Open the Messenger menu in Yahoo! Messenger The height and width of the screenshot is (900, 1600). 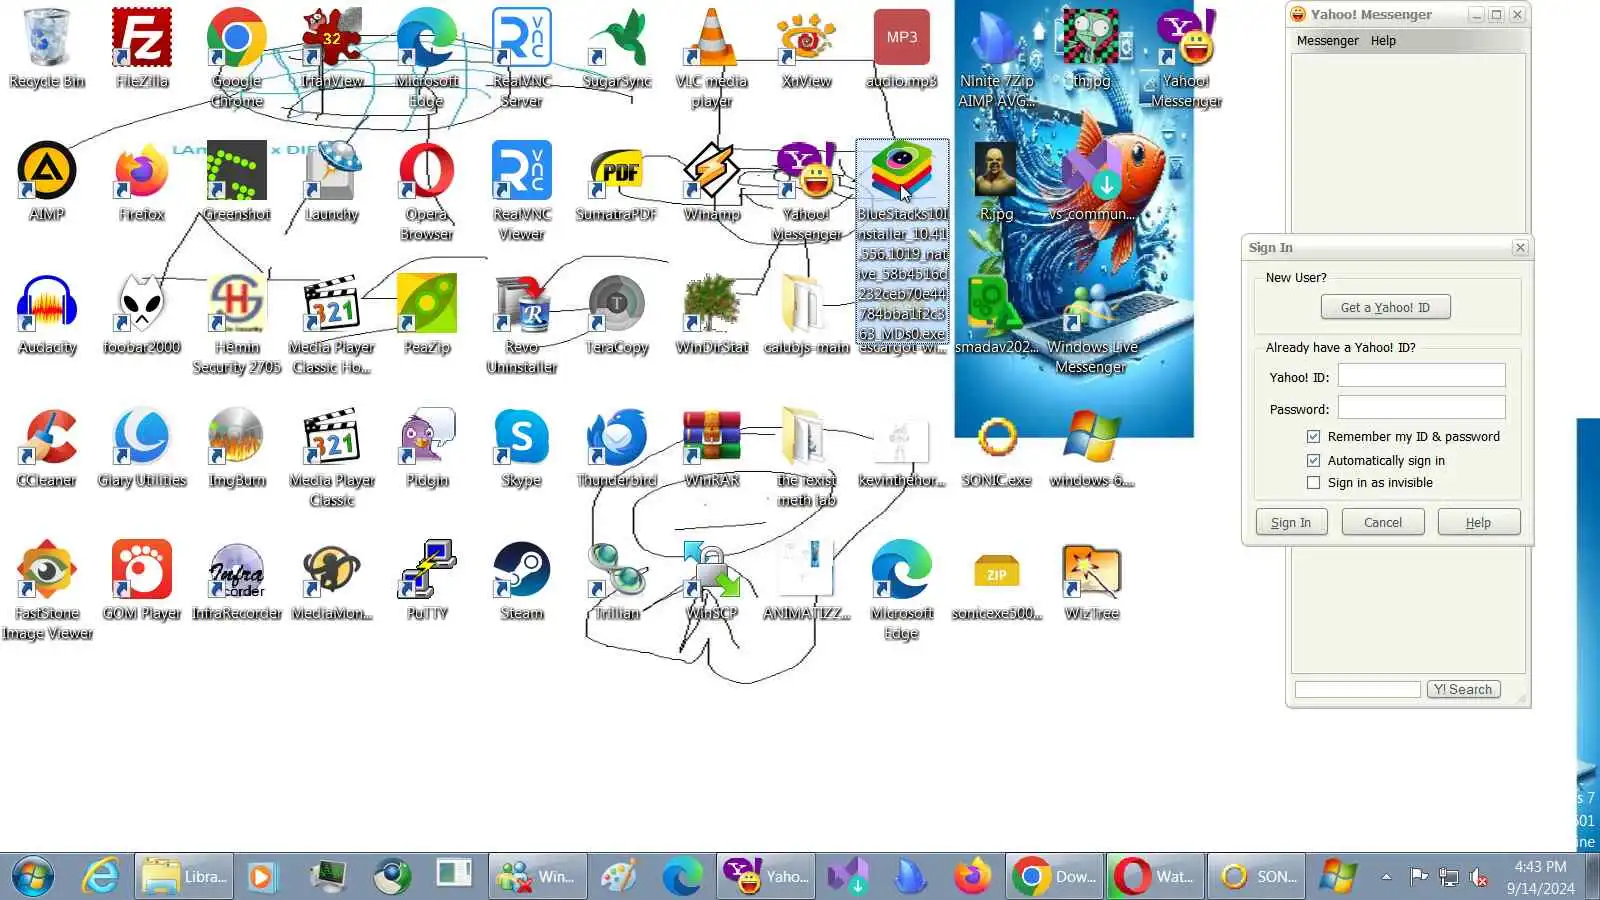click(1327, 41)
